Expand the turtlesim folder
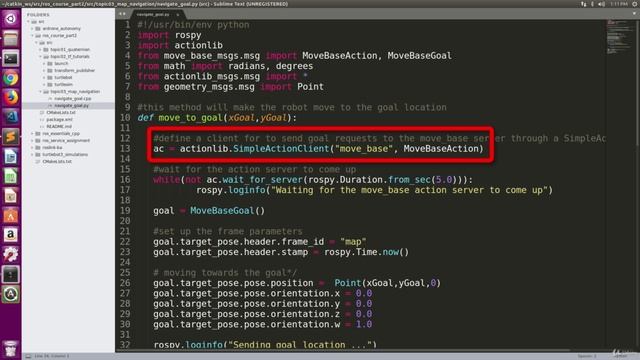Image resolution: width=640 pixels, height=360 pixels. click(x=44, y=84)
